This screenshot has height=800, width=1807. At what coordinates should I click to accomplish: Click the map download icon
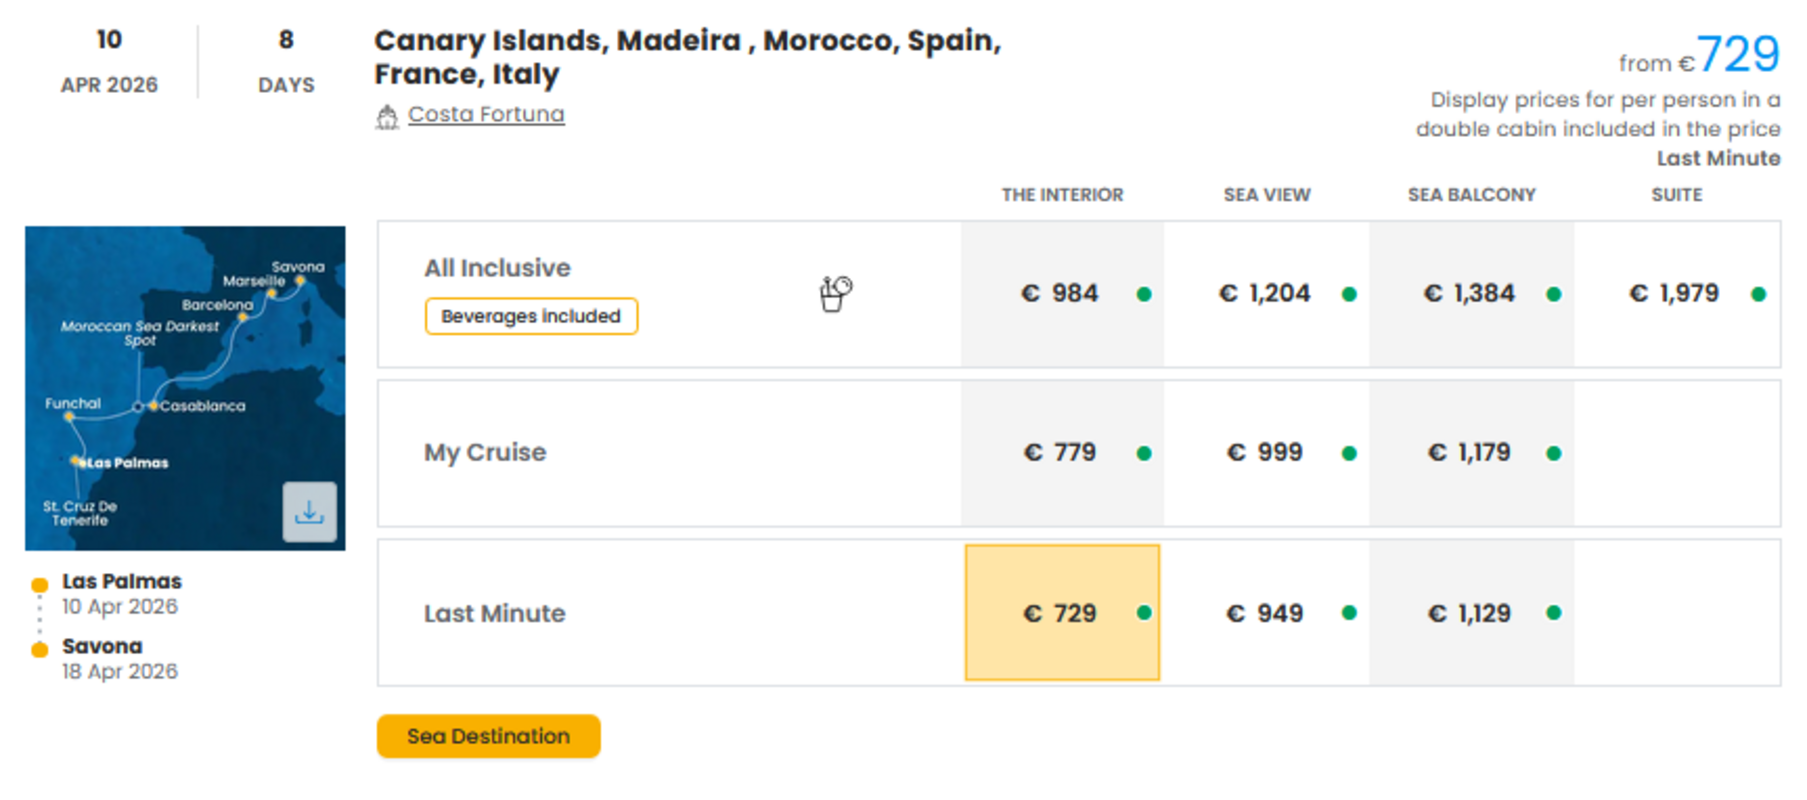pyautogui.click(x=310, y=513)
